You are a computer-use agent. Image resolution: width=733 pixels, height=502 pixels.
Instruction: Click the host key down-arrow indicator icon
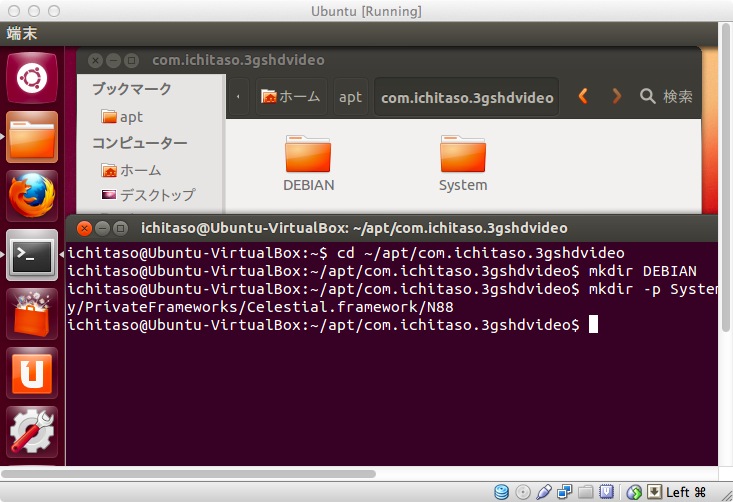[x=654, y=492]
